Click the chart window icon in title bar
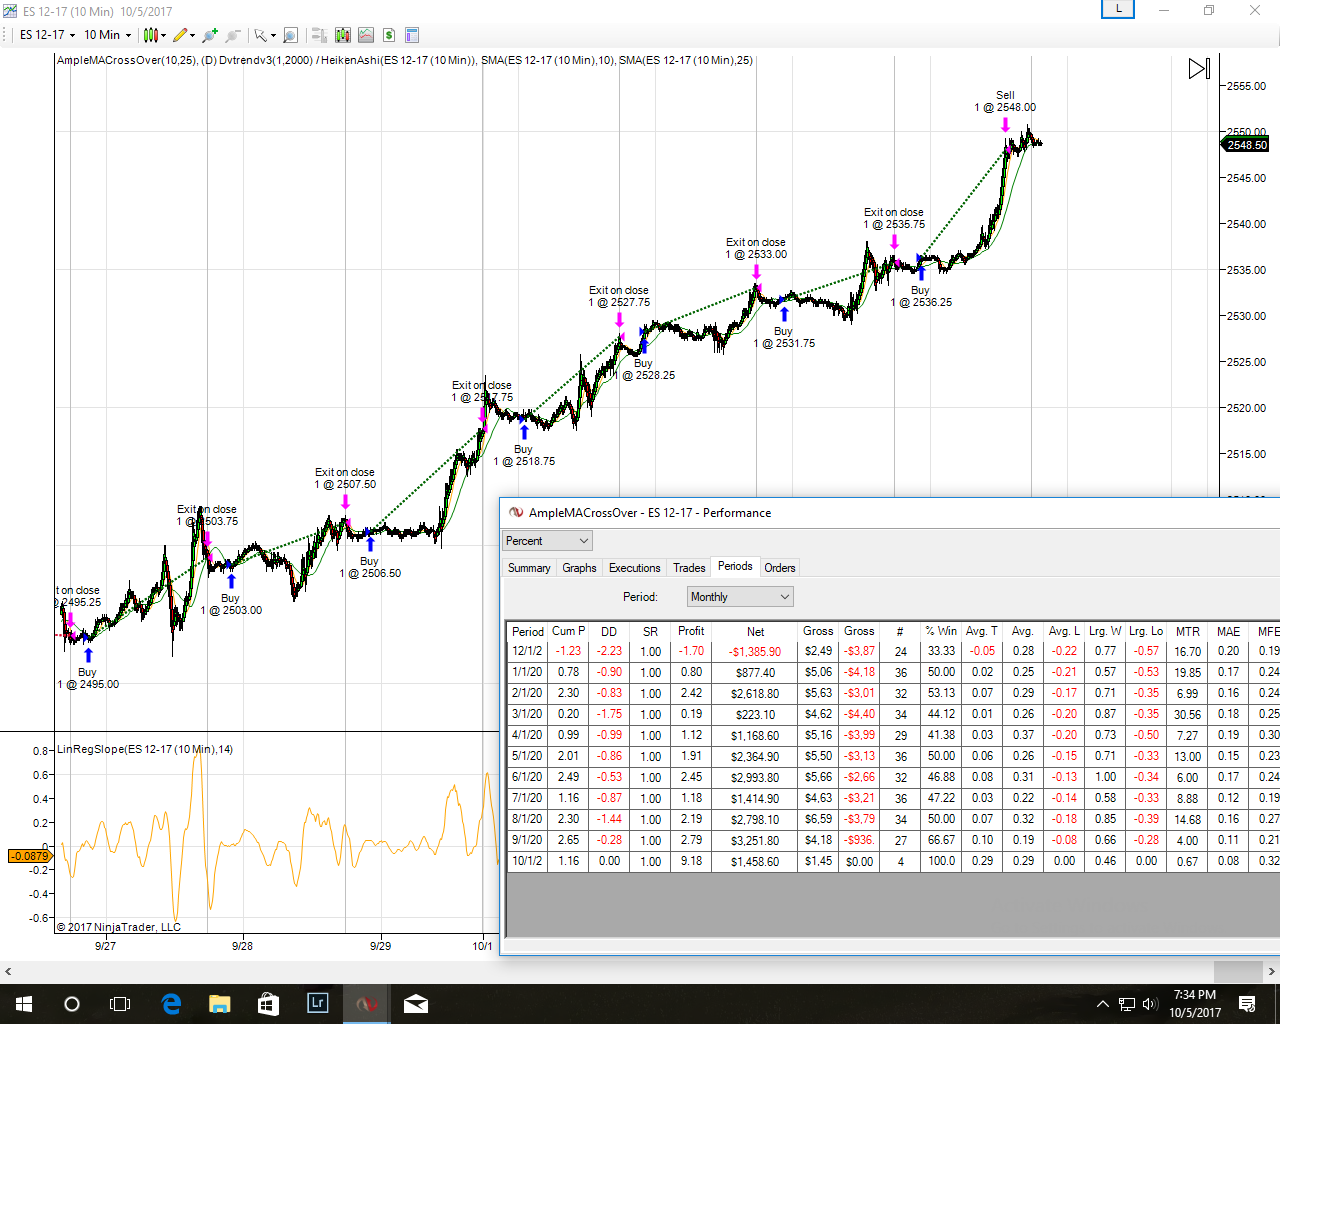 10,11
